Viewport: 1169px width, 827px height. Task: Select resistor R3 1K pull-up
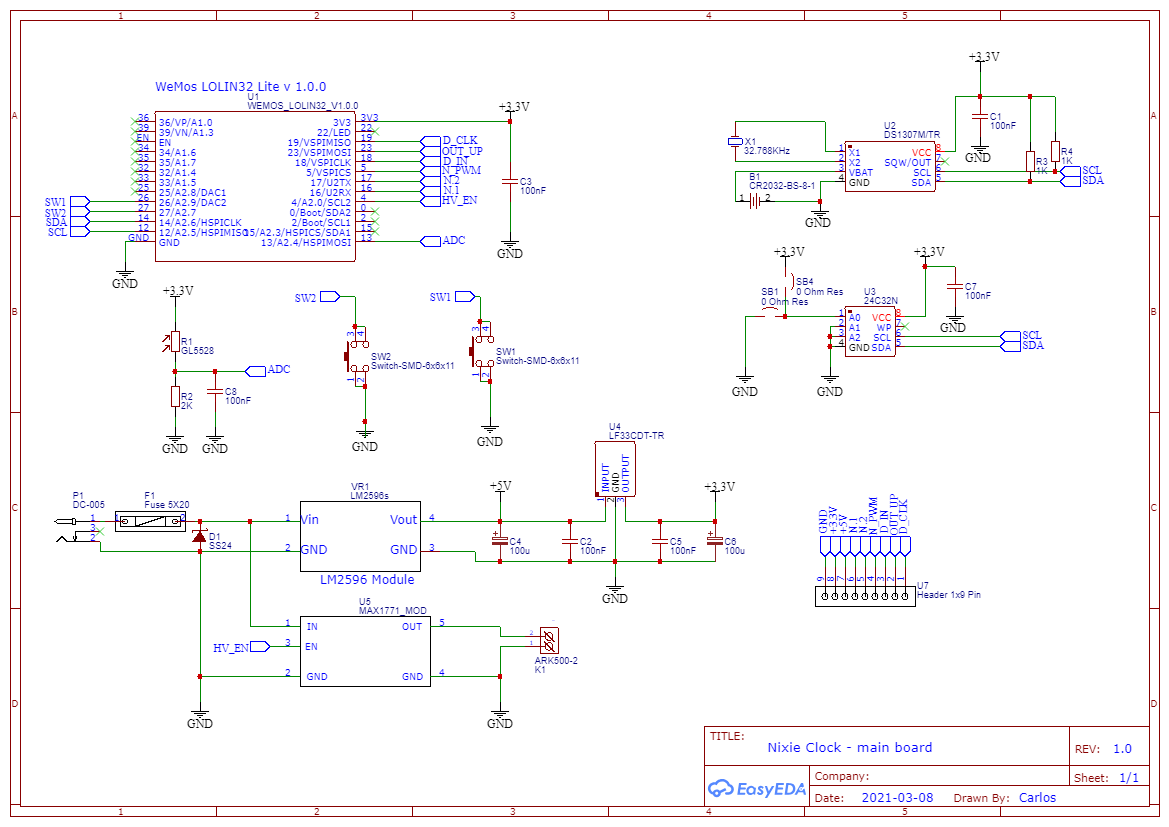tap(1030, 162)
